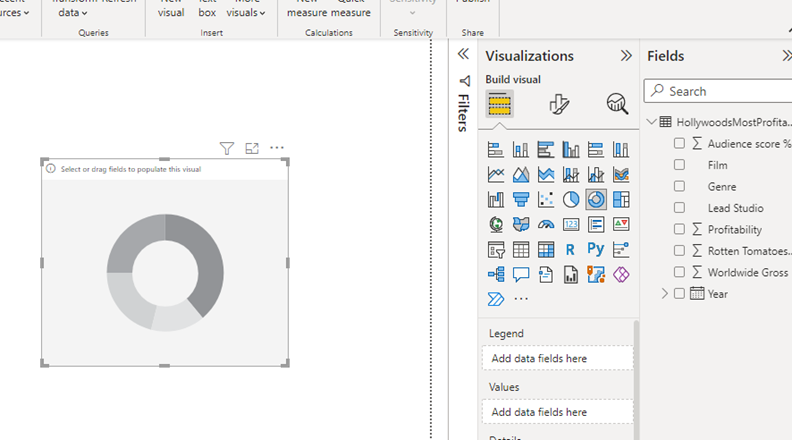Screen dimensions: 792x440
Task: Expand the Year date hierarchy
Action: click(664, 294)
